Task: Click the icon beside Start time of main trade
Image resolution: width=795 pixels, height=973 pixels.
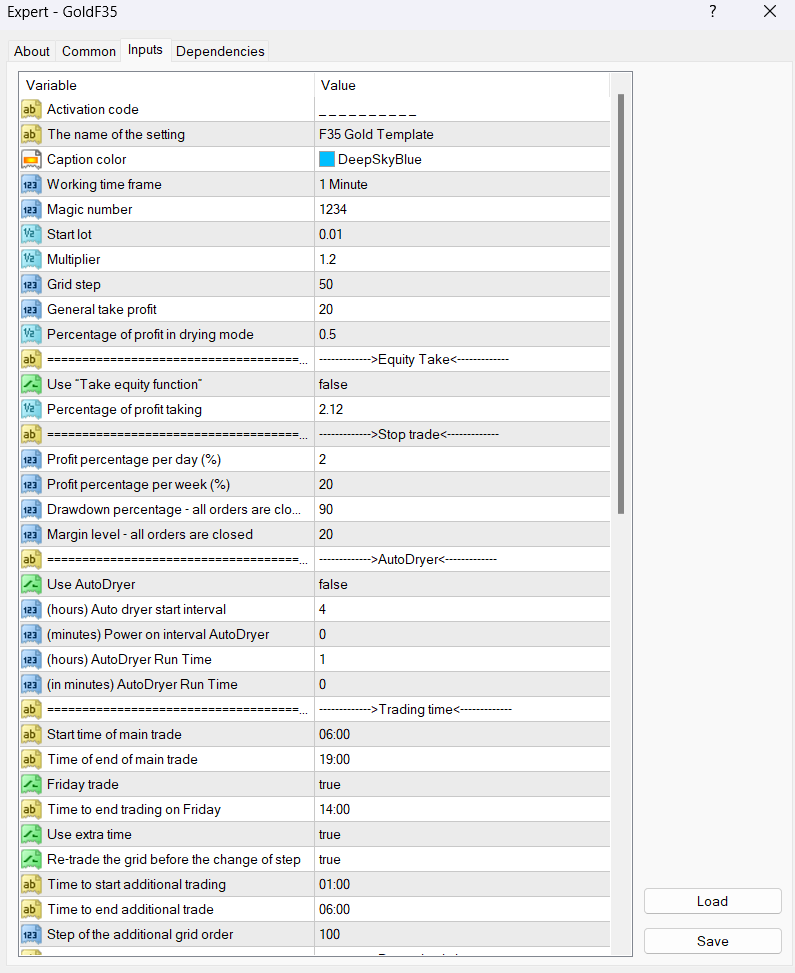Action: pyautogui.click(x=31, y=735)
